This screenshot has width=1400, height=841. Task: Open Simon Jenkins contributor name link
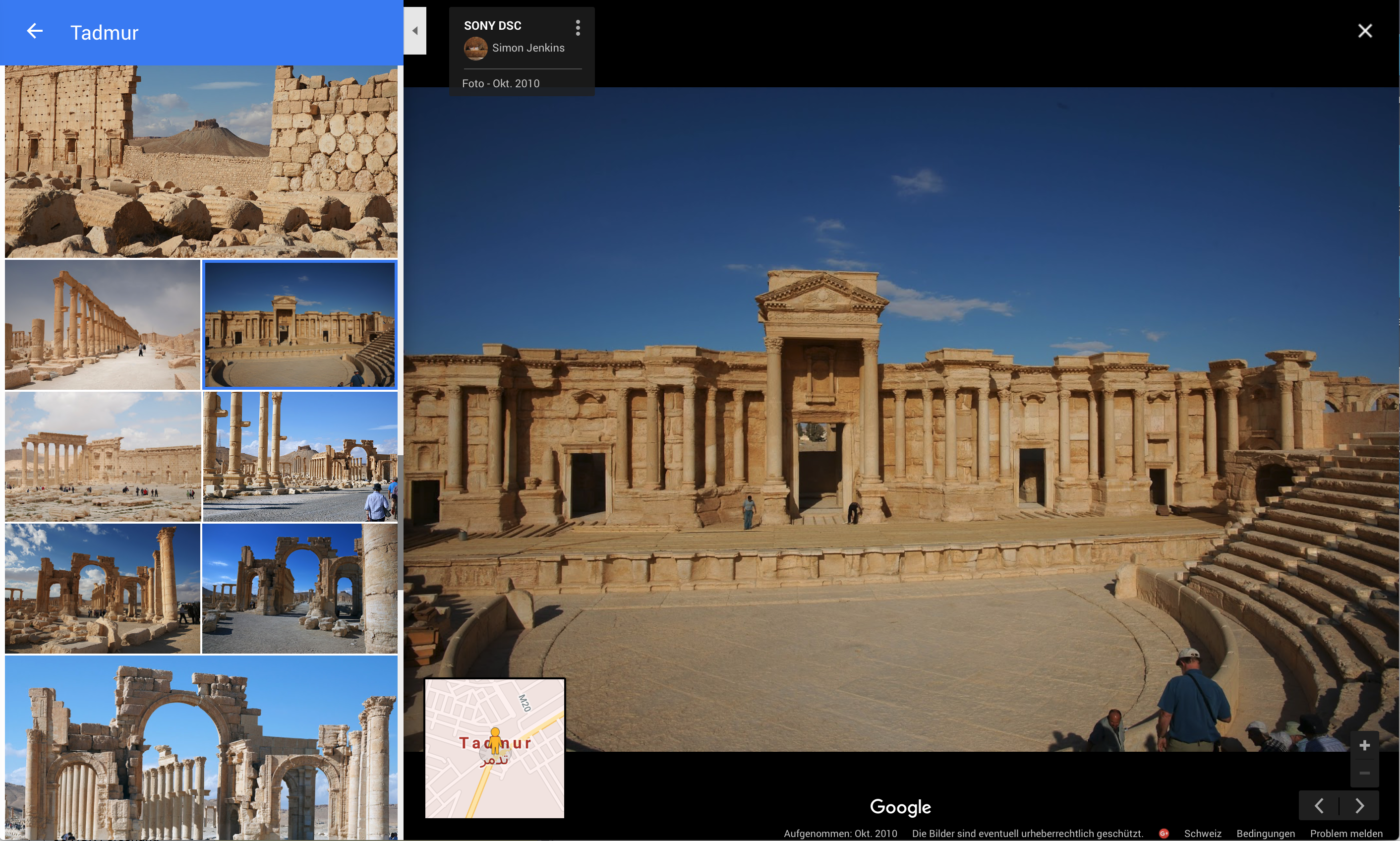click(x=528, y=48)
